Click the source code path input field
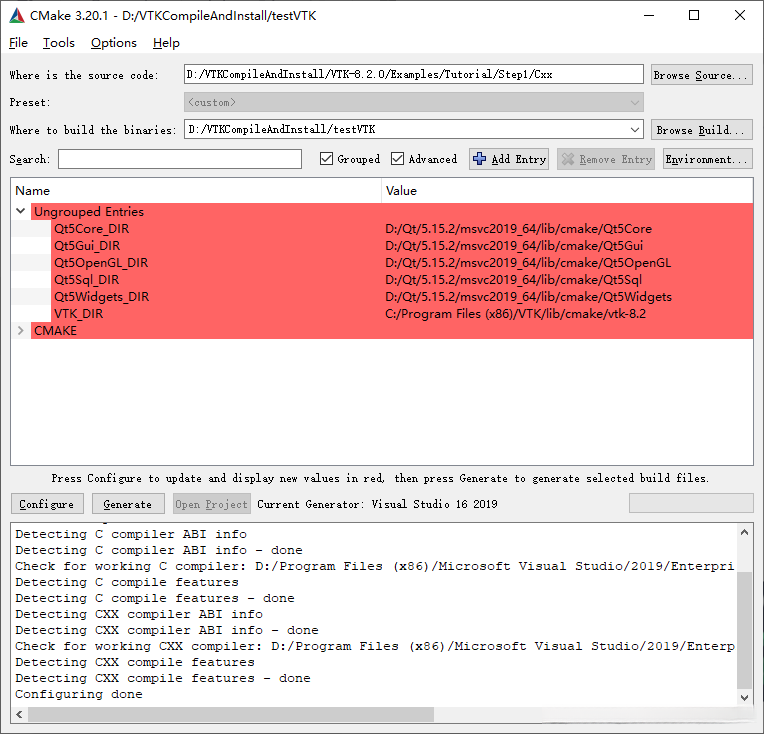764x734 pixels. [414, 75]
